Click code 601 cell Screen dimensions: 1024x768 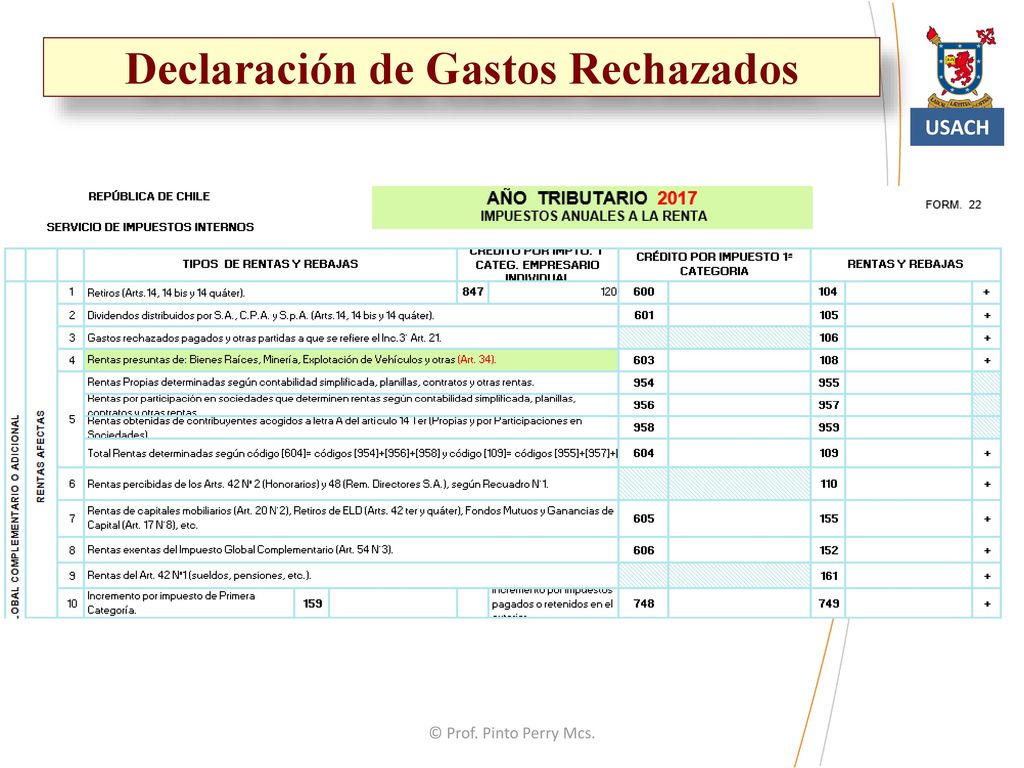[x=643, y=315]
